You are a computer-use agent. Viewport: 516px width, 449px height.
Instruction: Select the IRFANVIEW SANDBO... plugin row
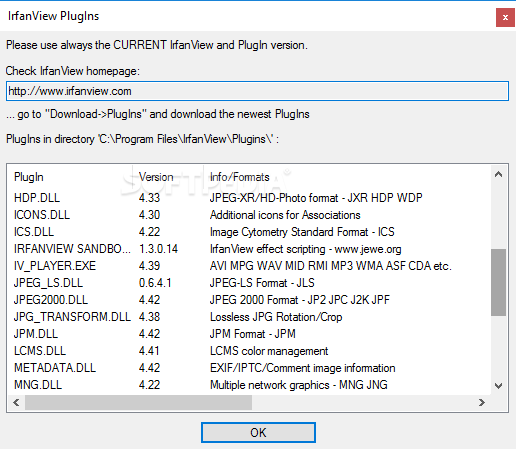[249, 249]
